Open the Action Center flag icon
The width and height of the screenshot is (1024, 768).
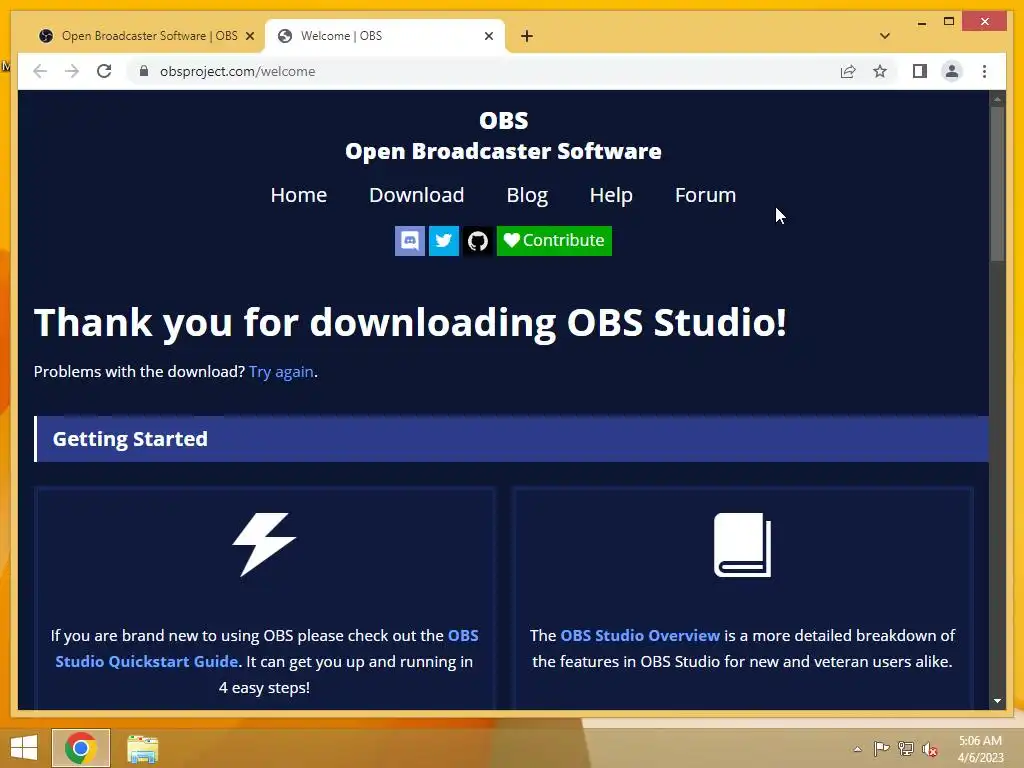pos(881,749)
